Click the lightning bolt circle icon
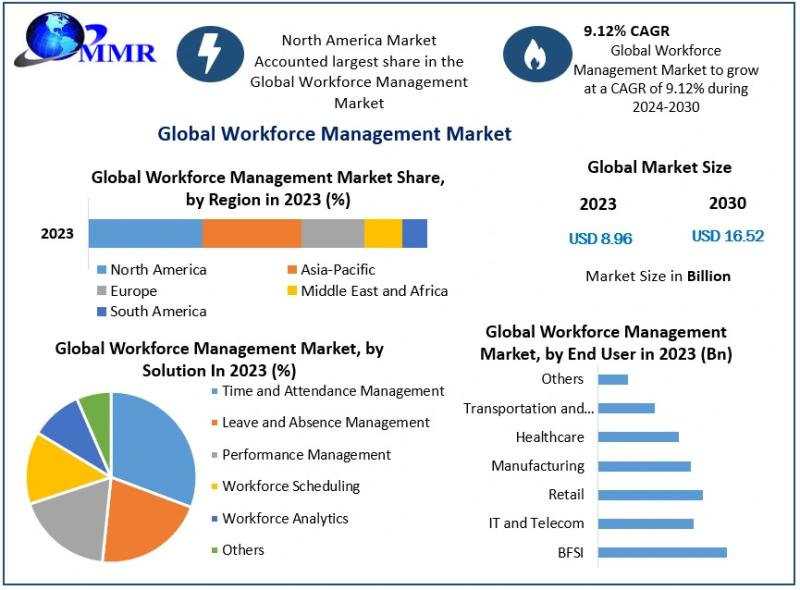 (210, 54)
